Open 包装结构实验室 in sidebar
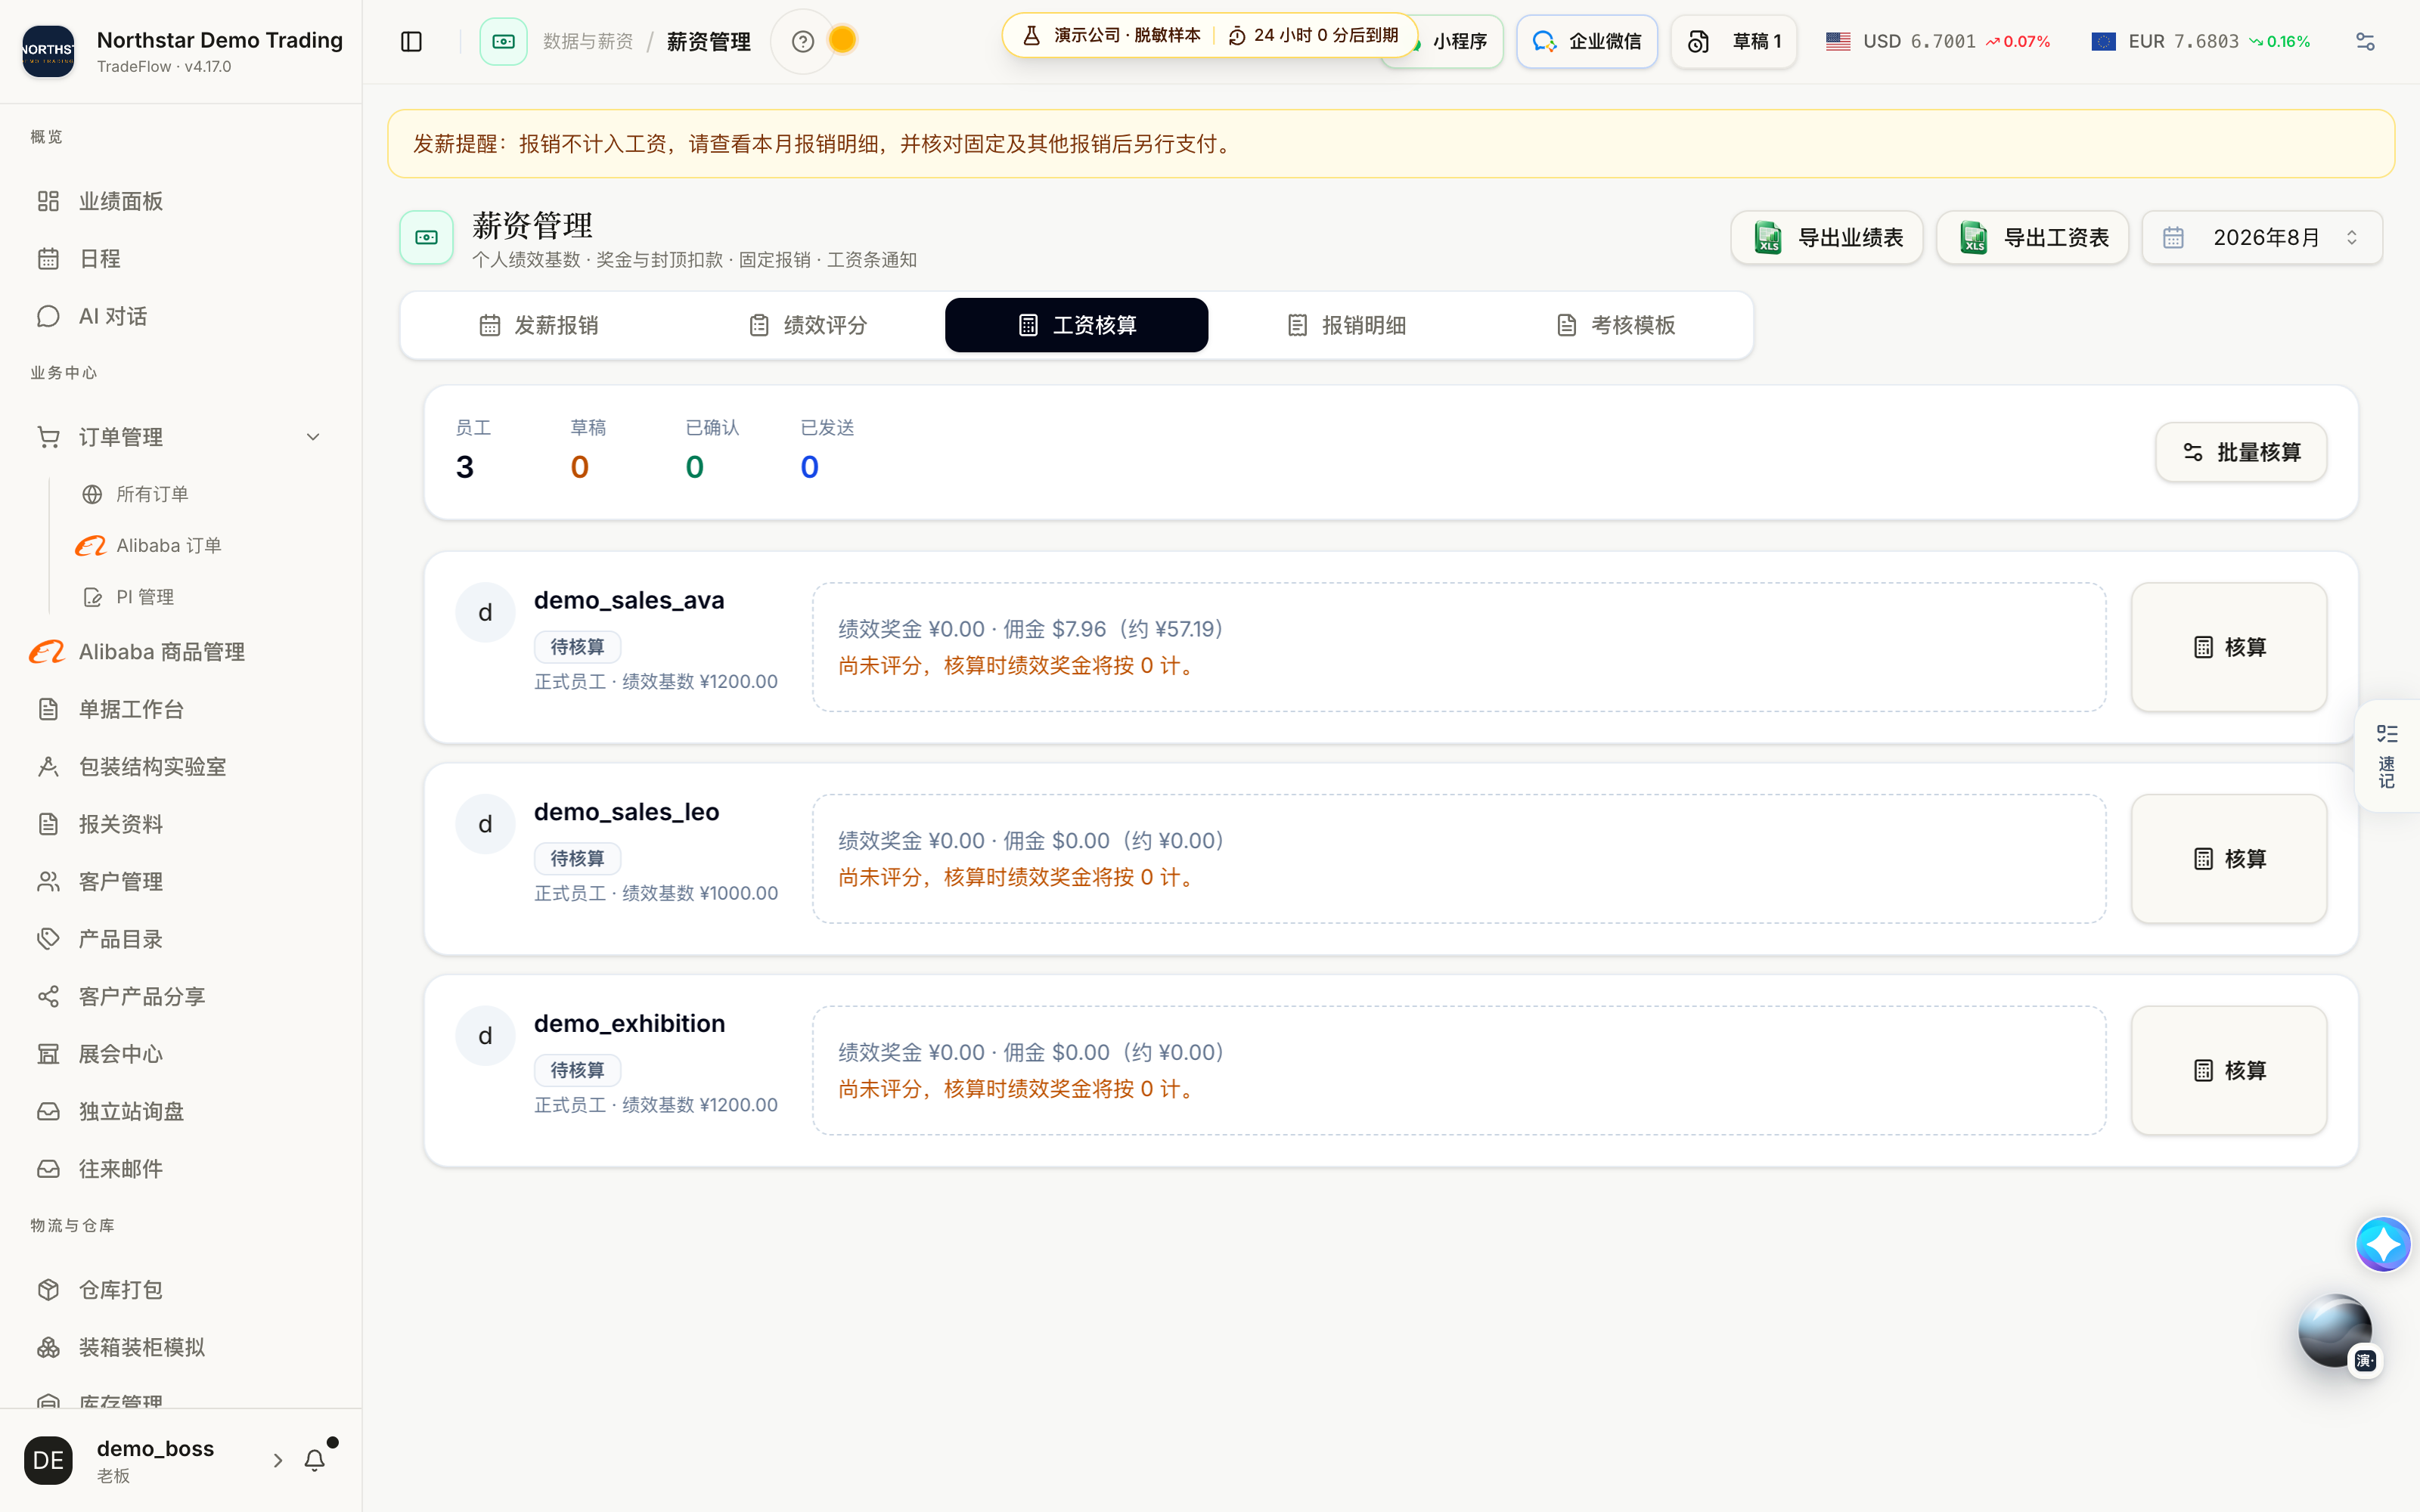 [x=180, y=767]
